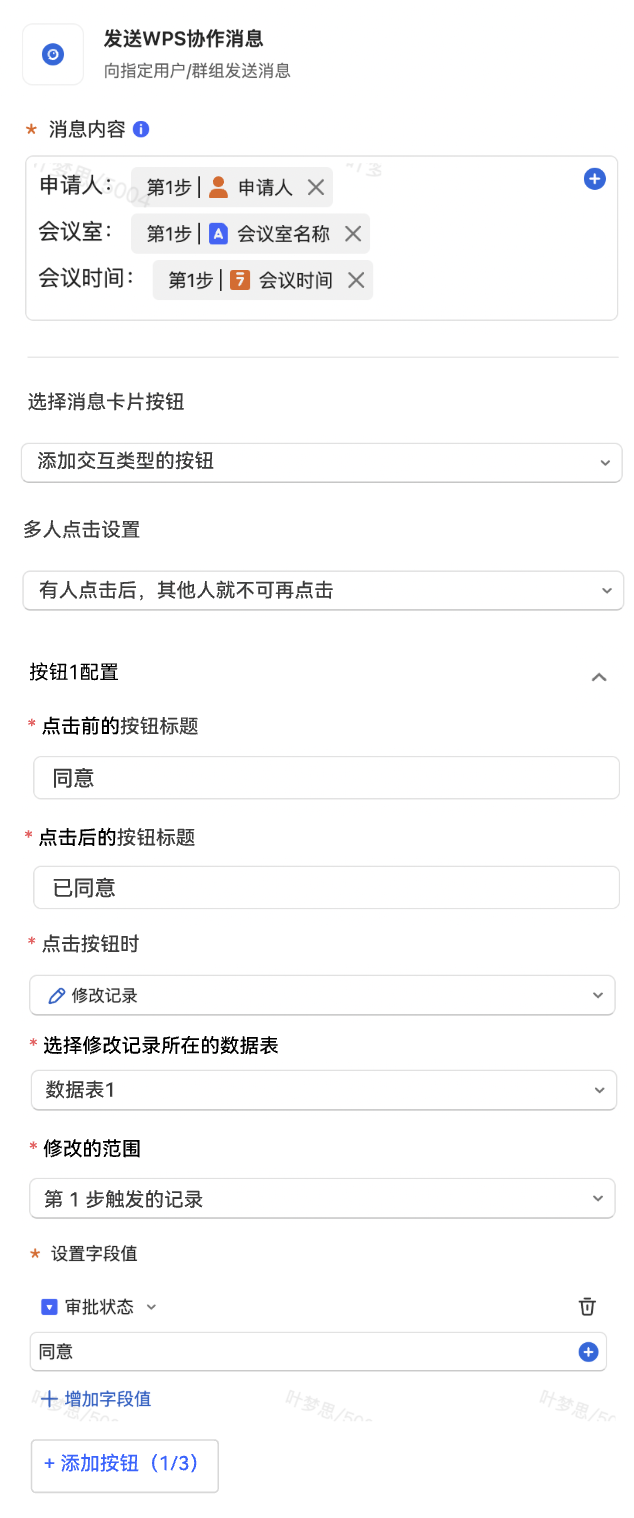Click the WPS collaboration message app icon
Image resolution: width=634 pixels, height=1518 pixels.
(53, 54)
